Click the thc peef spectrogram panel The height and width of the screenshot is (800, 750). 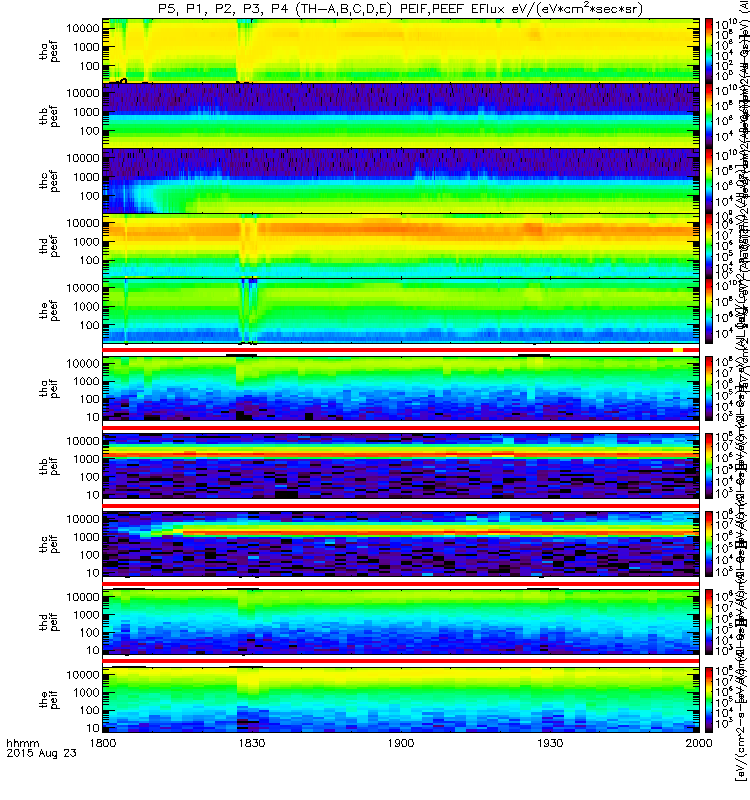(401, 181)
